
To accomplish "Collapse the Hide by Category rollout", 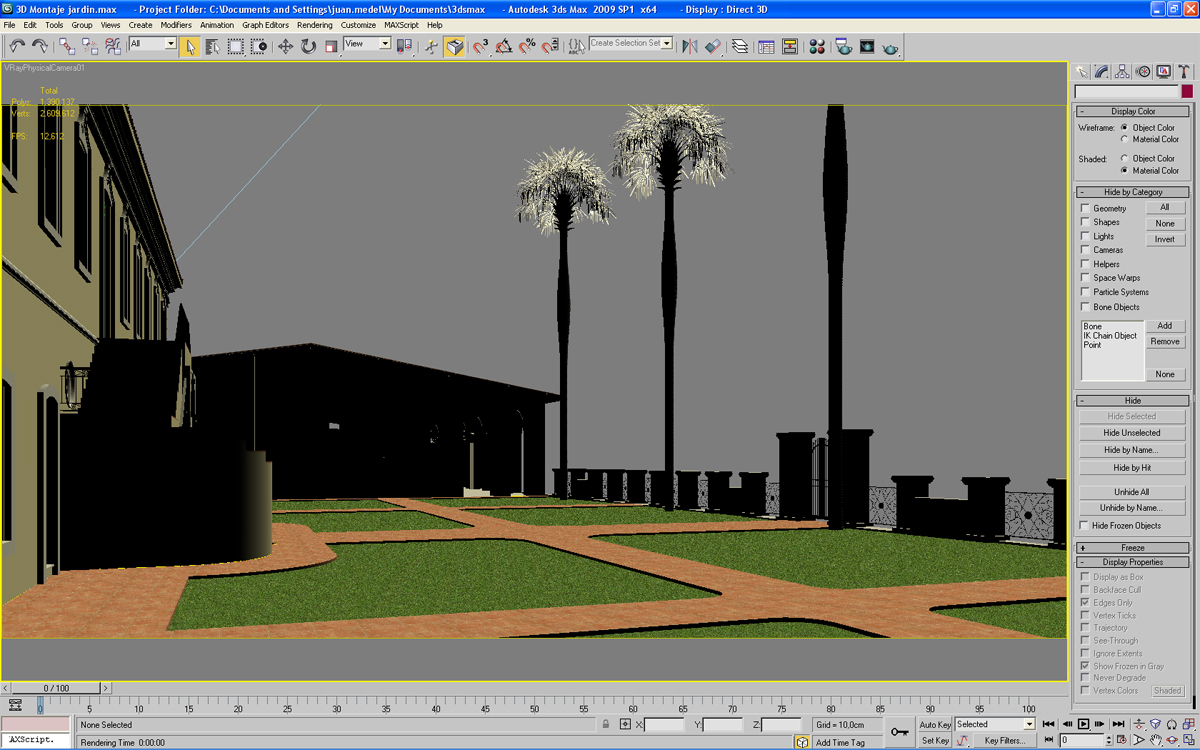I will (x=1132, y=192).
